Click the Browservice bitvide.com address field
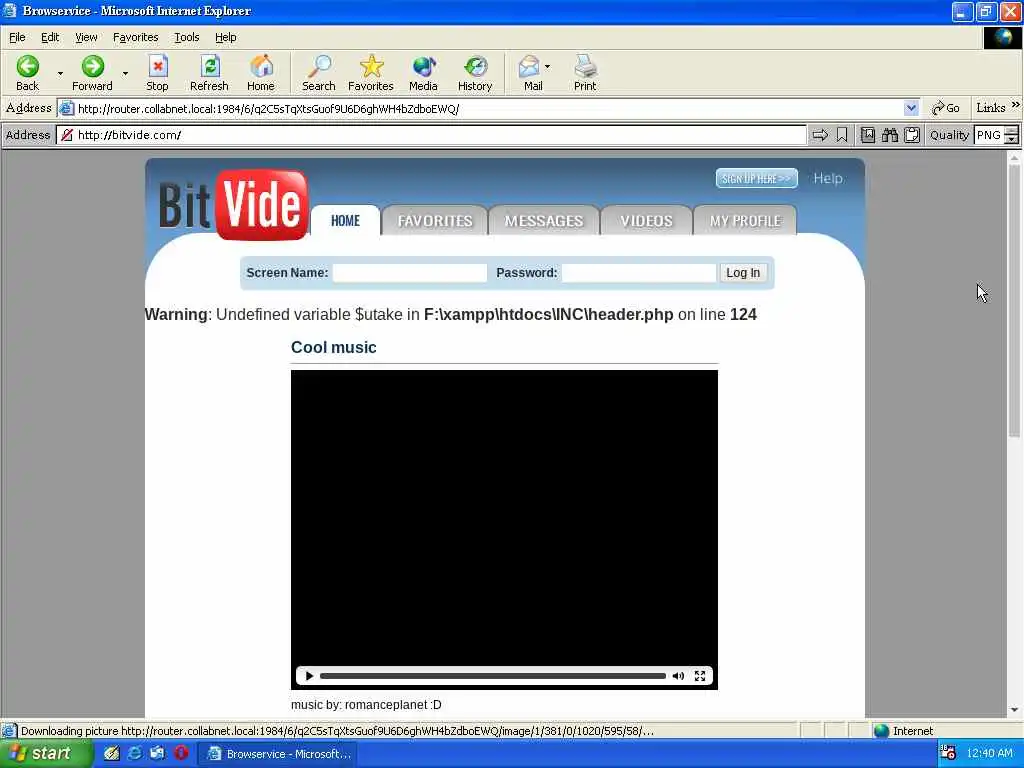The width and height of the screenshot is (1024, 768). coord(432,135)
